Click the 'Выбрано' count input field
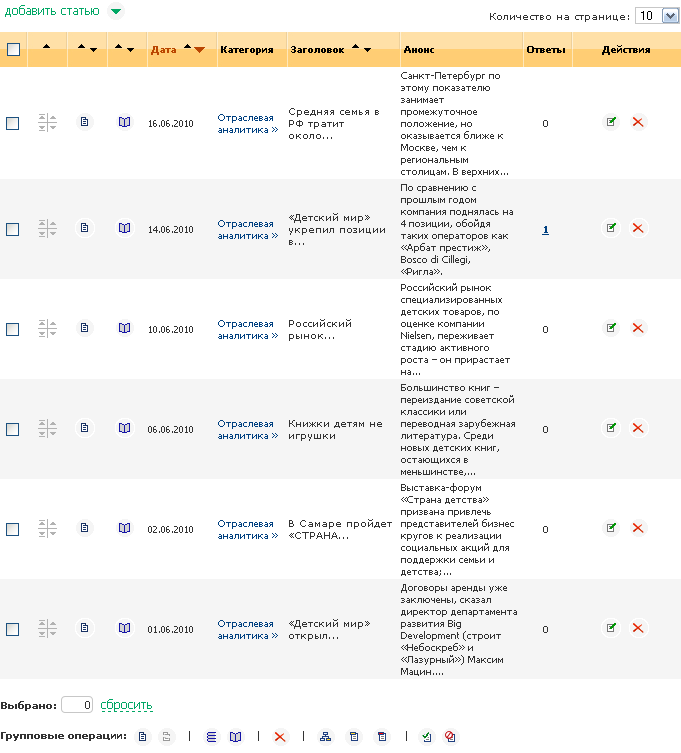 (x=77, y=705)
